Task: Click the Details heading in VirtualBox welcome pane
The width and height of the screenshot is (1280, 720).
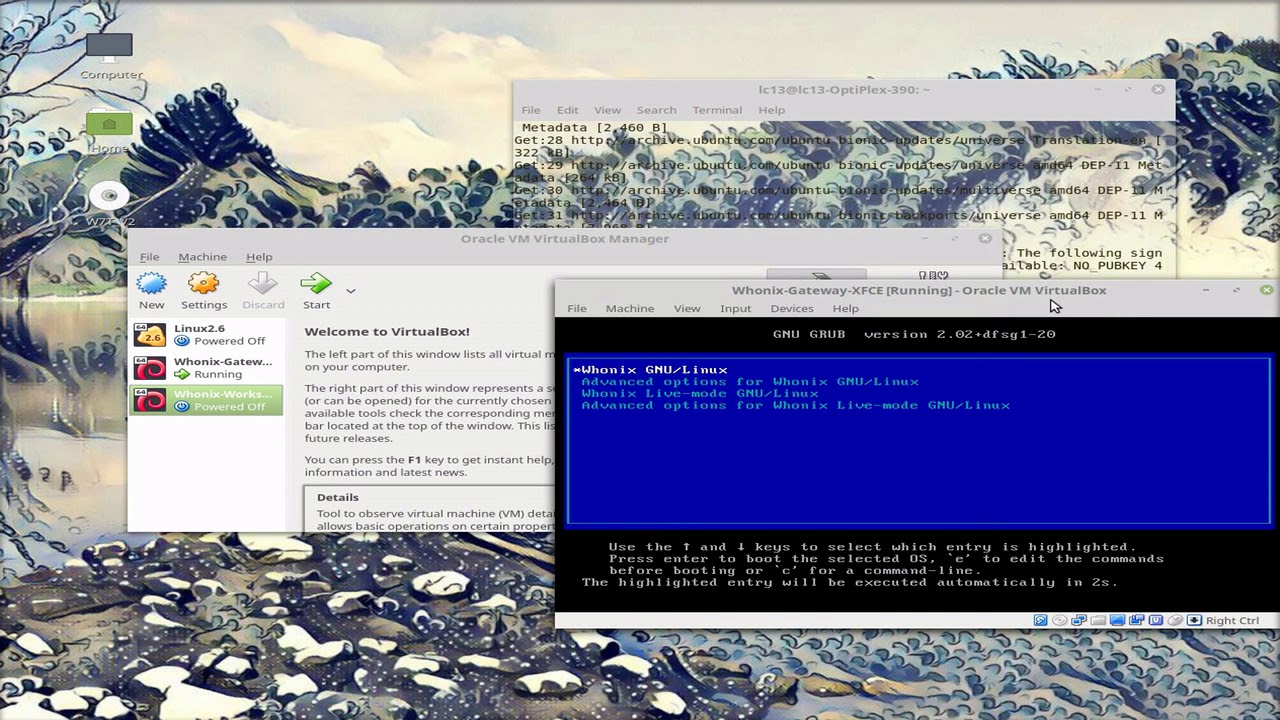Action: tap(338, 497)
